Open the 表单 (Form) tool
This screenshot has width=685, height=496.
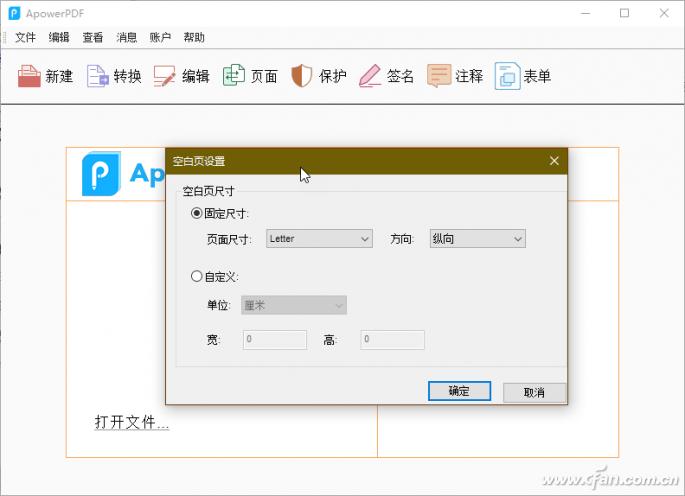point(507,76)
